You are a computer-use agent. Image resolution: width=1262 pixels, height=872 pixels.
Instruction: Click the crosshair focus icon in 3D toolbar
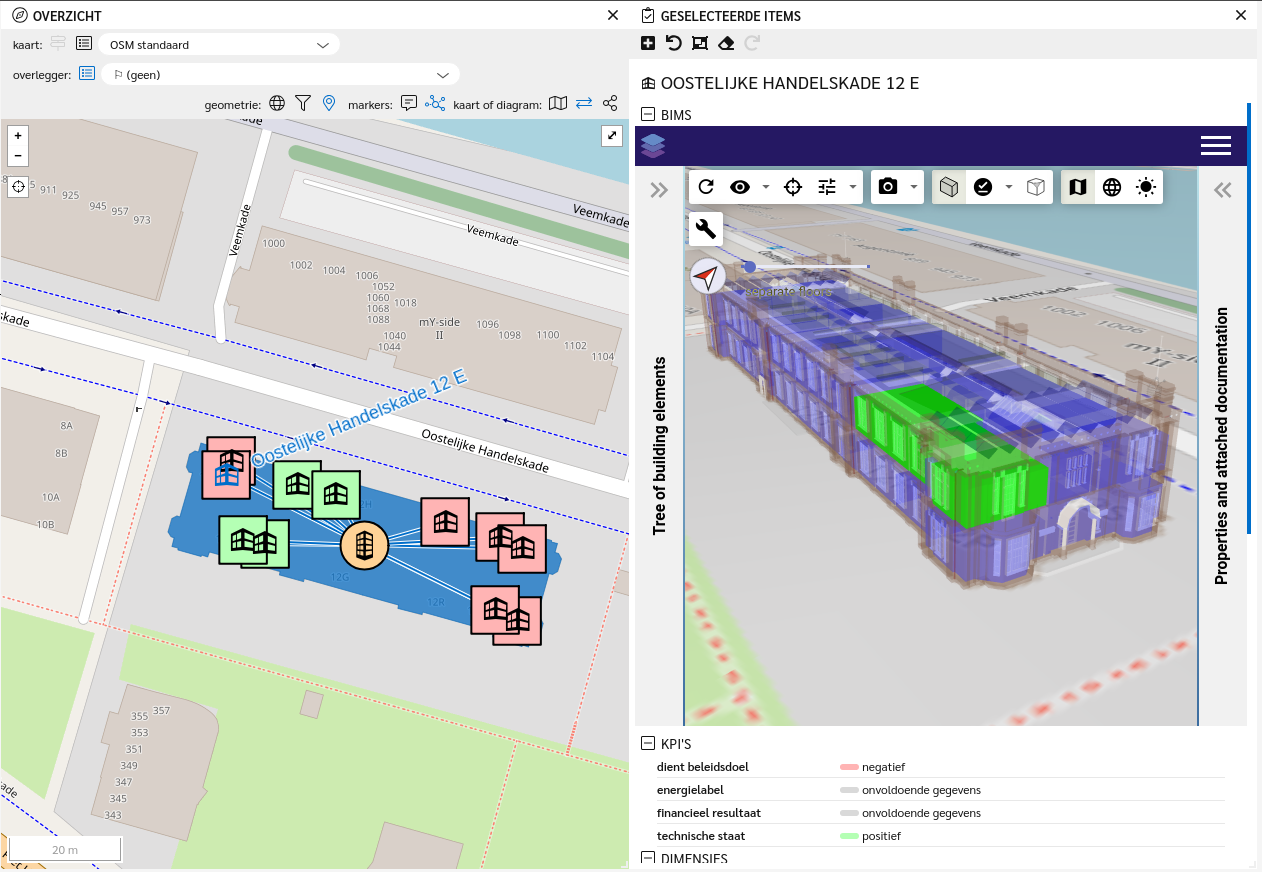793,187
